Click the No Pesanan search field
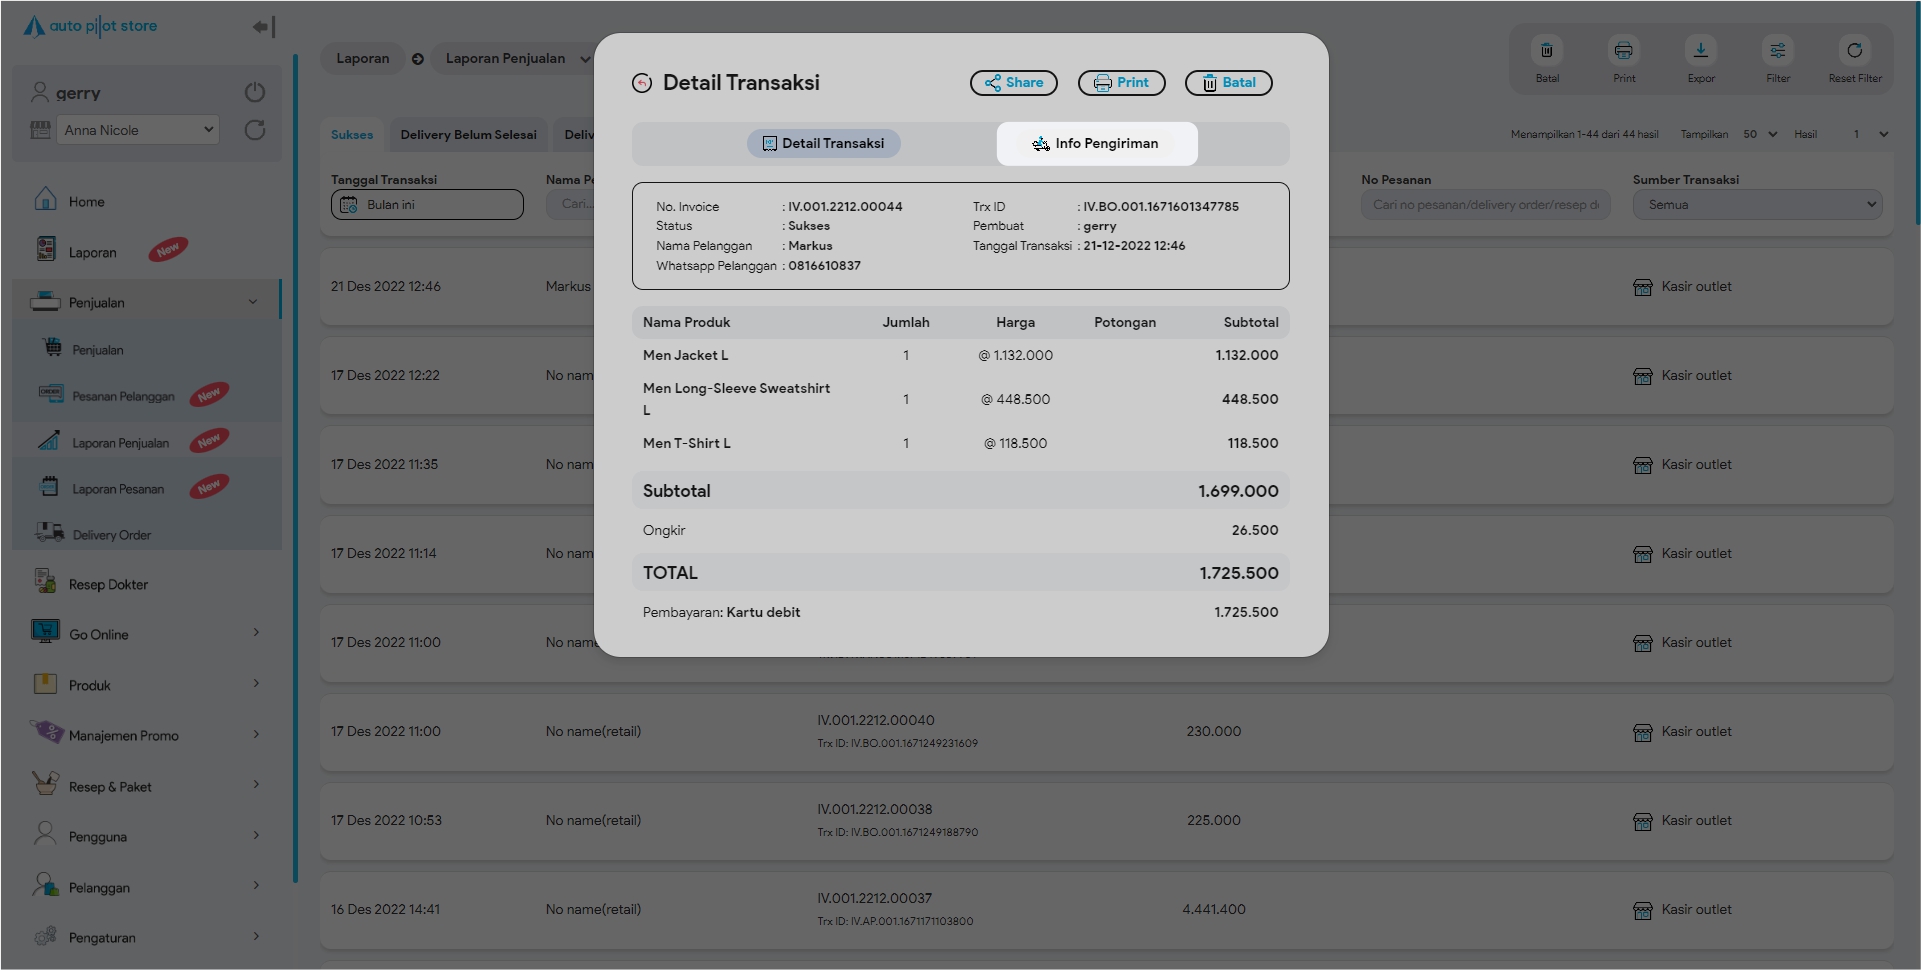Screen dimensions: 1921x970 coord(1484,205)
